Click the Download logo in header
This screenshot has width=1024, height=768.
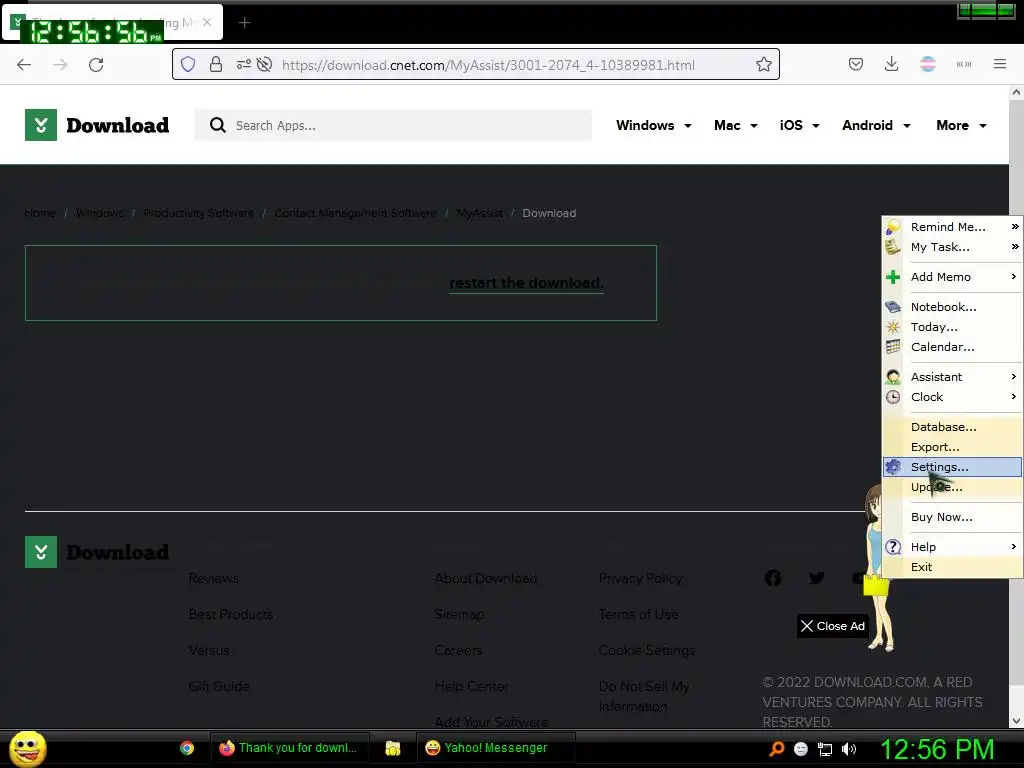point(97,125)
